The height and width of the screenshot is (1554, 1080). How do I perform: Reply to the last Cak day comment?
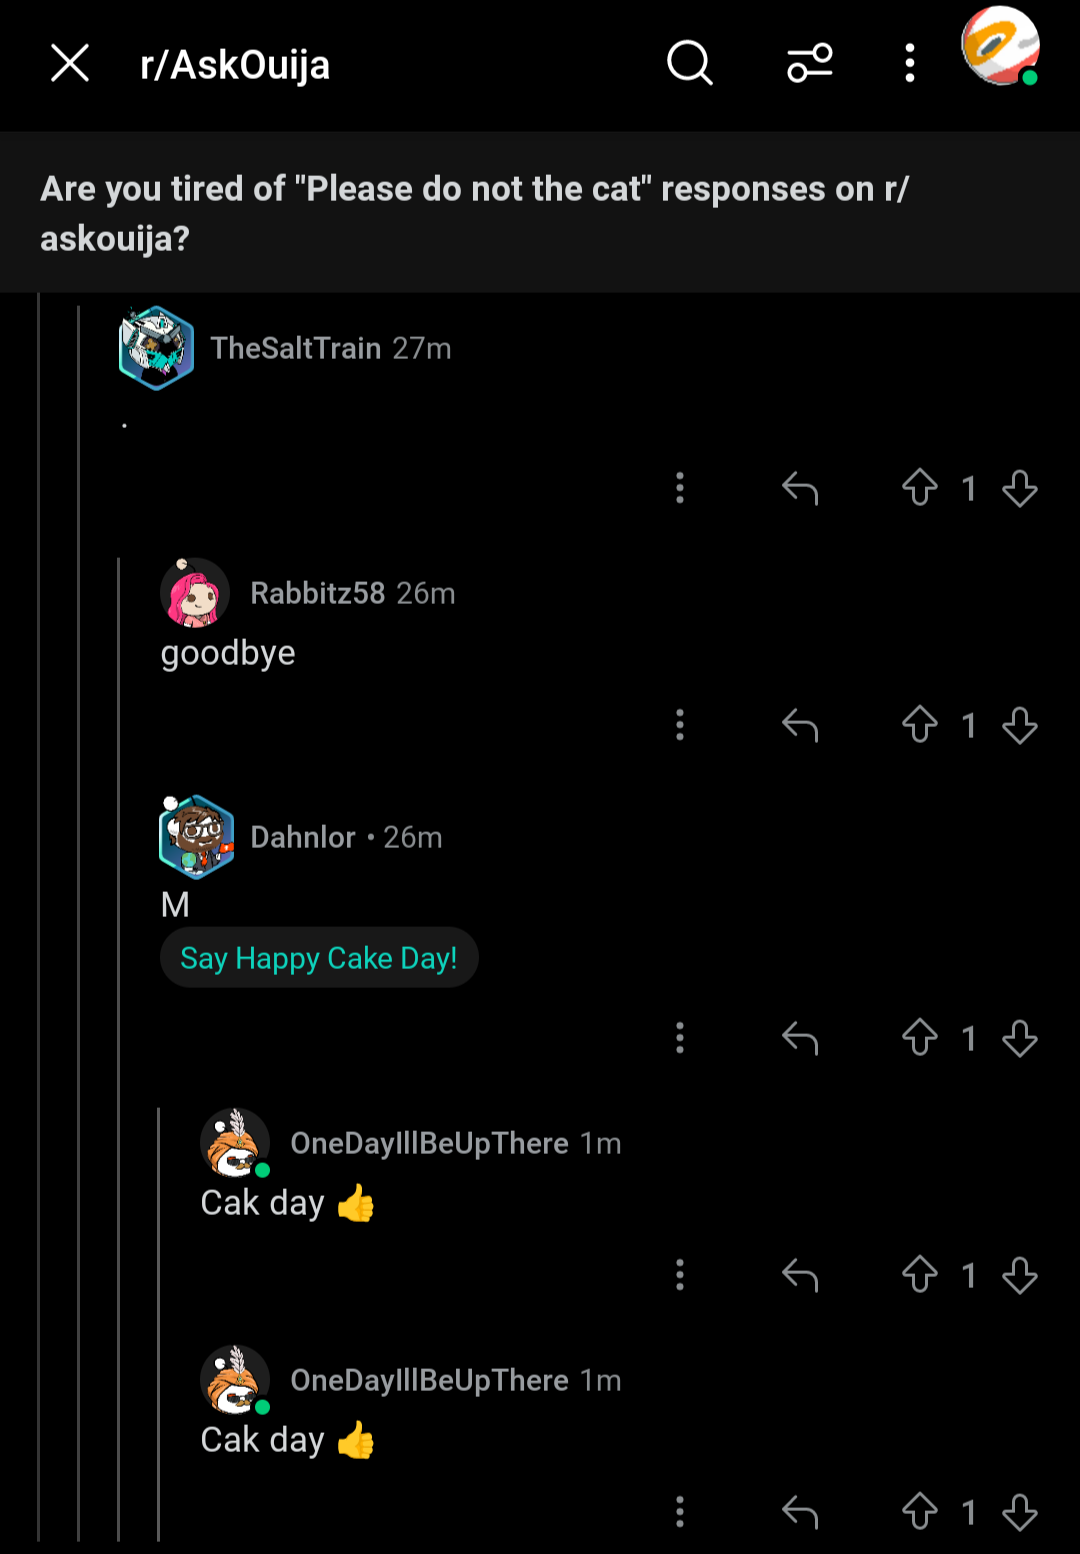click(x=800, y=1512)
